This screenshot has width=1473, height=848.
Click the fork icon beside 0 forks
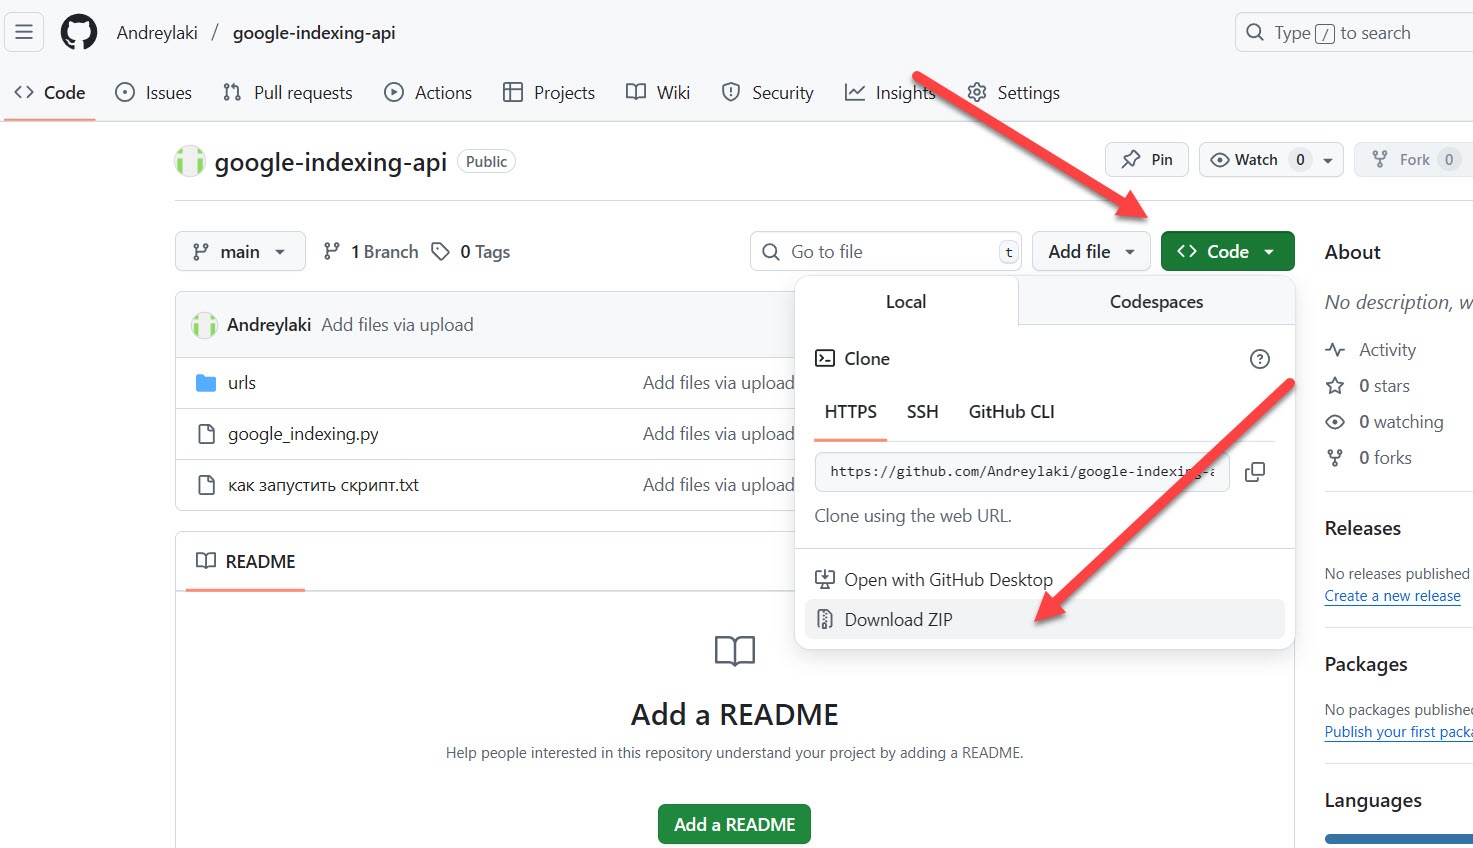(x=1335, y=458)
